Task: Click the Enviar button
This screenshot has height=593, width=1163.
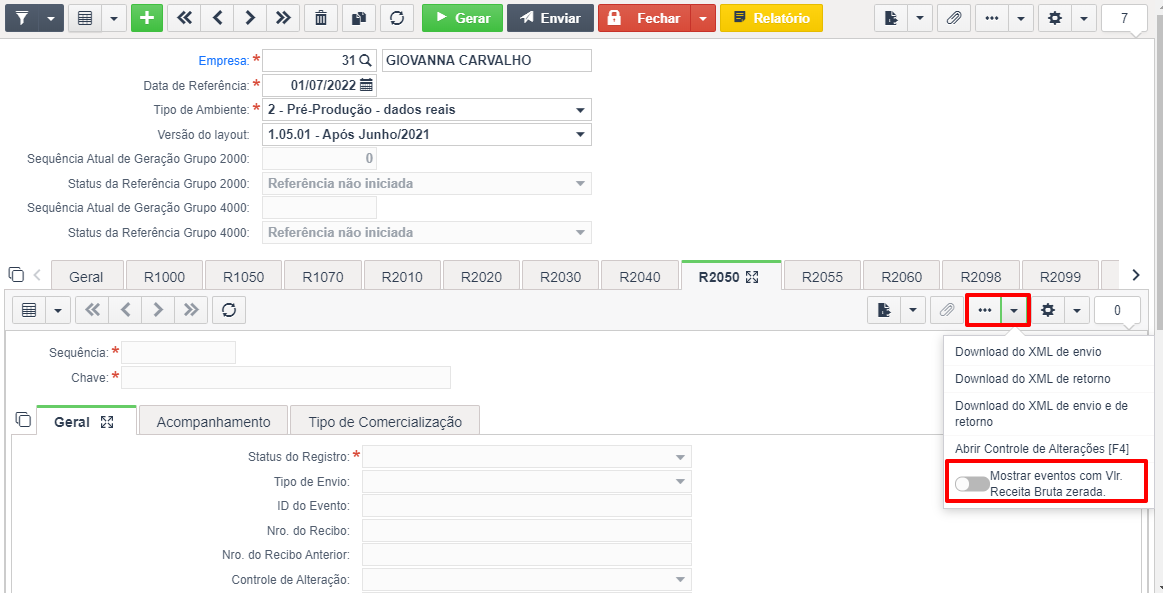Action: [550, 19]
